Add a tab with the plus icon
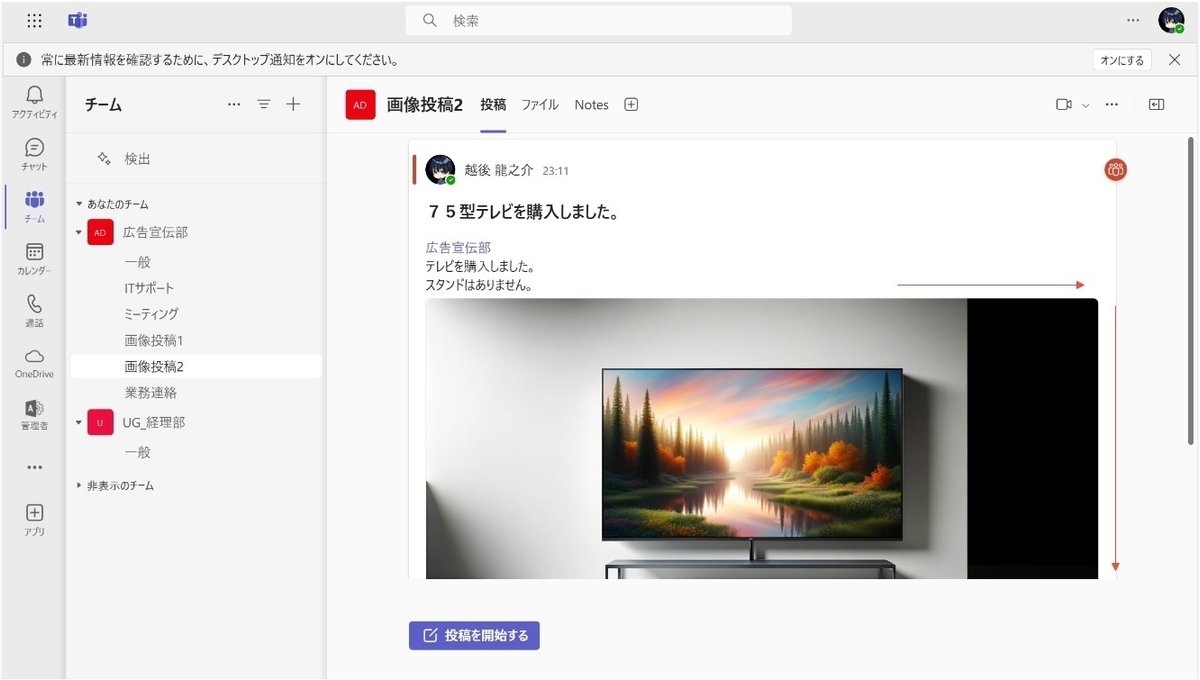 [x=631, y=104]
